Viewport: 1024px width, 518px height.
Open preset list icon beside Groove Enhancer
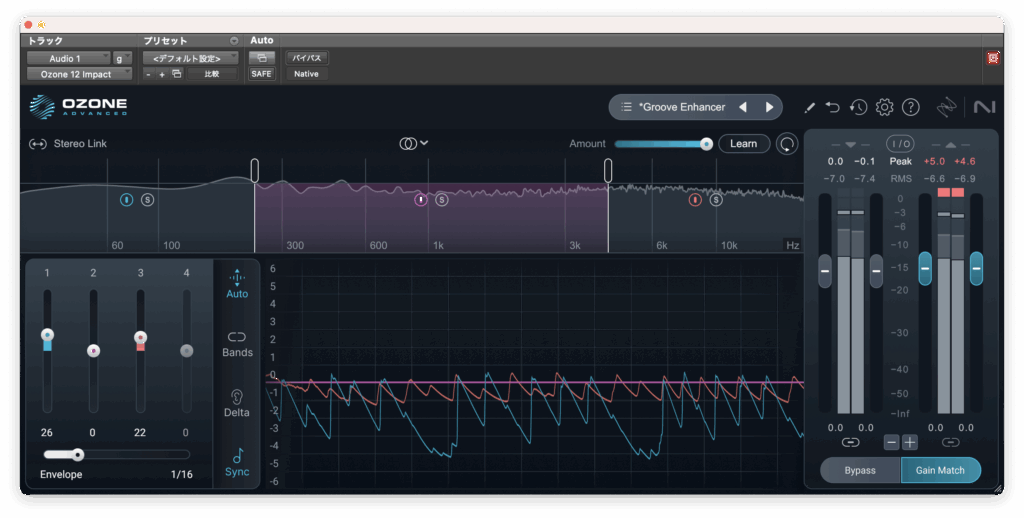coord(626,107)
